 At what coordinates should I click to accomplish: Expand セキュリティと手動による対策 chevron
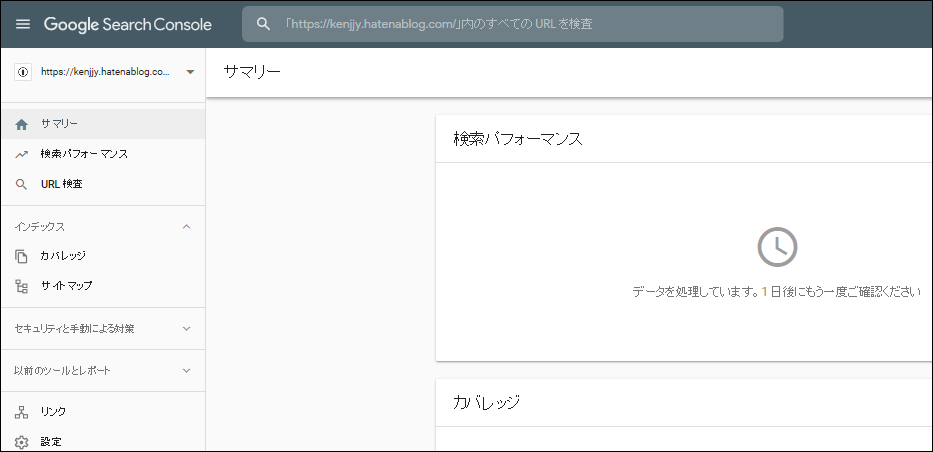(186, 328)
